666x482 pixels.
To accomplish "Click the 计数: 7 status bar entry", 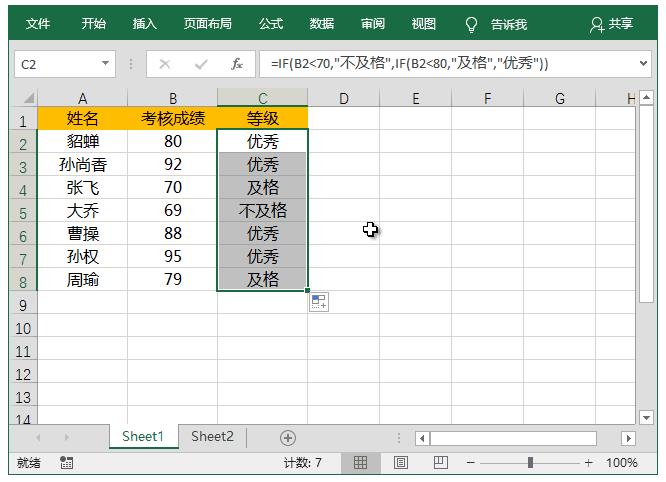I will tap(302, 462).
